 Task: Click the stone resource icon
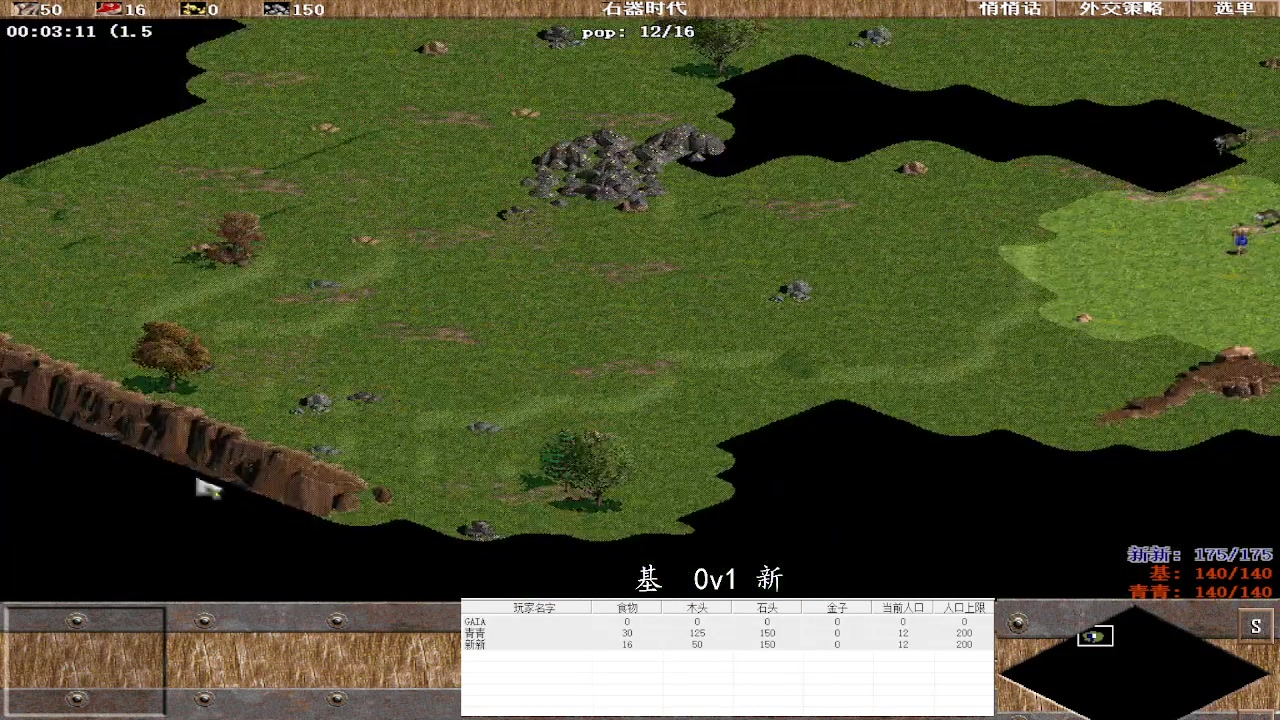pyautogui.click(x=276, y=9)
